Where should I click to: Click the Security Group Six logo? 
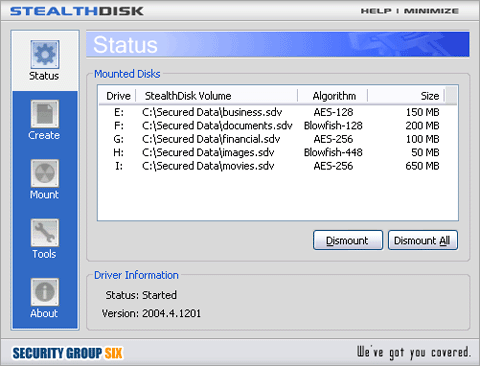(68, 353)
